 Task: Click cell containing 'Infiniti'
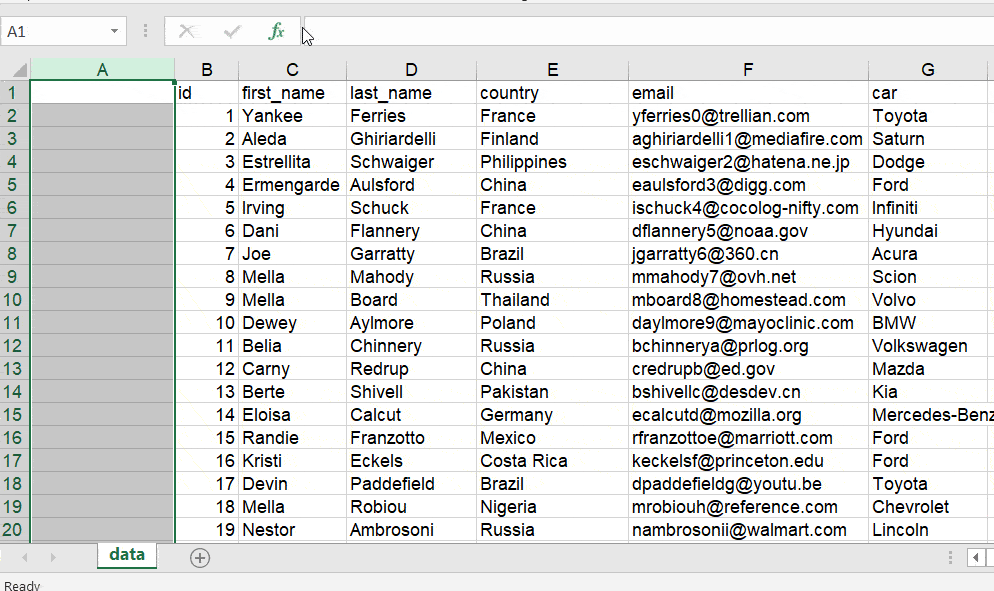point(928,208)
